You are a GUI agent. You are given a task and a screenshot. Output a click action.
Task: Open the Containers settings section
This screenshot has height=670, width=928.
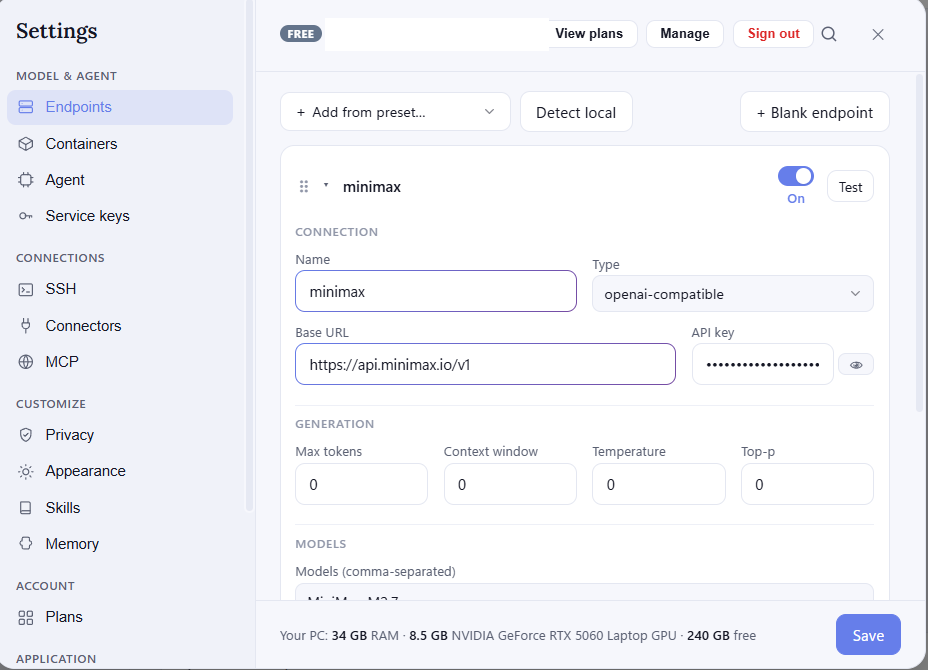click(120, 144)
